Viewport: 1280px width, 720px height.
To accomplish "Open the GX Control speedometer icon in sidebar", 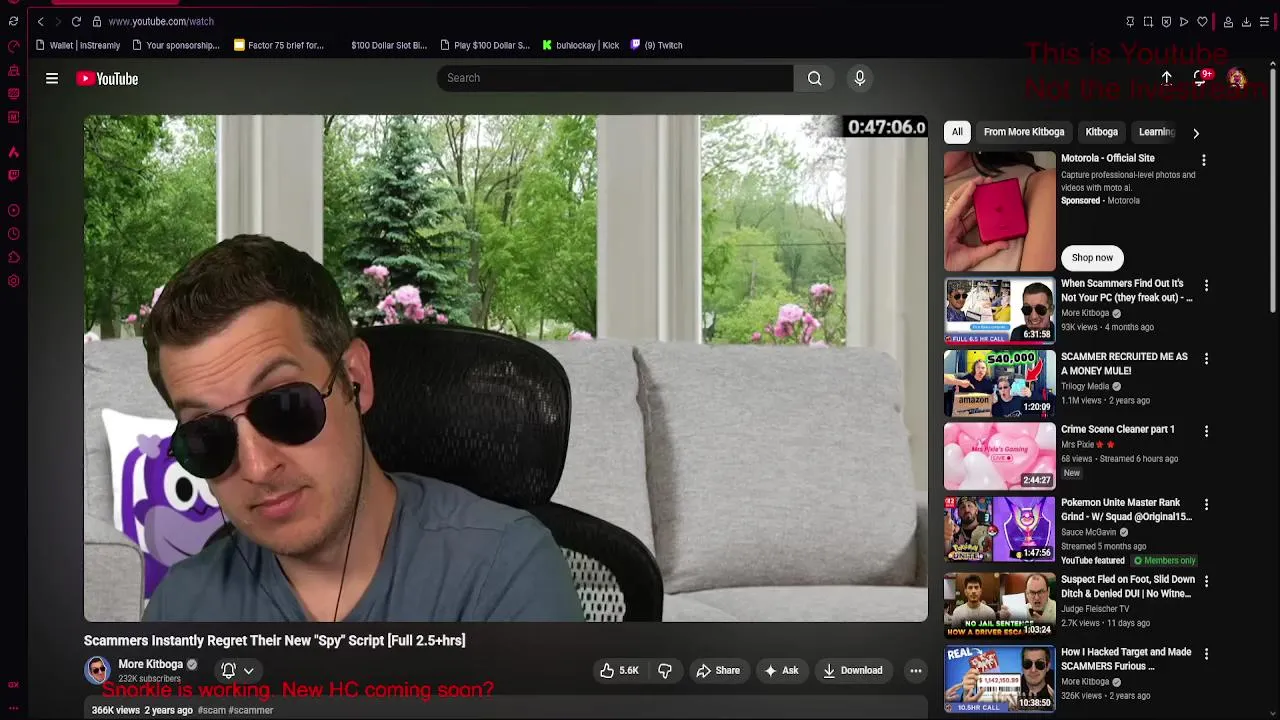I will point(13,46).
